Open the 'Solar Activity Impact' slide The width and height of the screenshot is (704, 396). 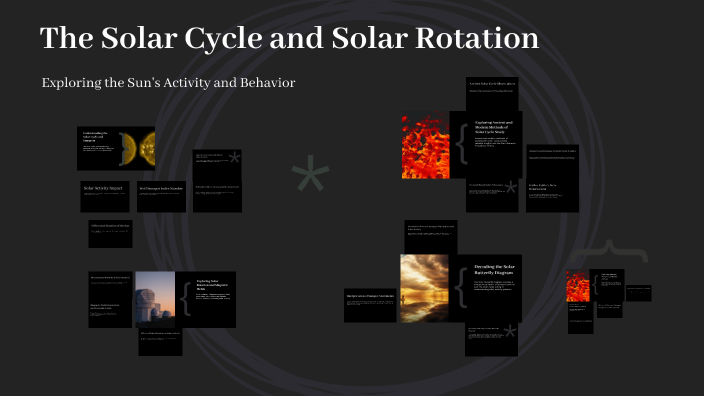point(105,197)
